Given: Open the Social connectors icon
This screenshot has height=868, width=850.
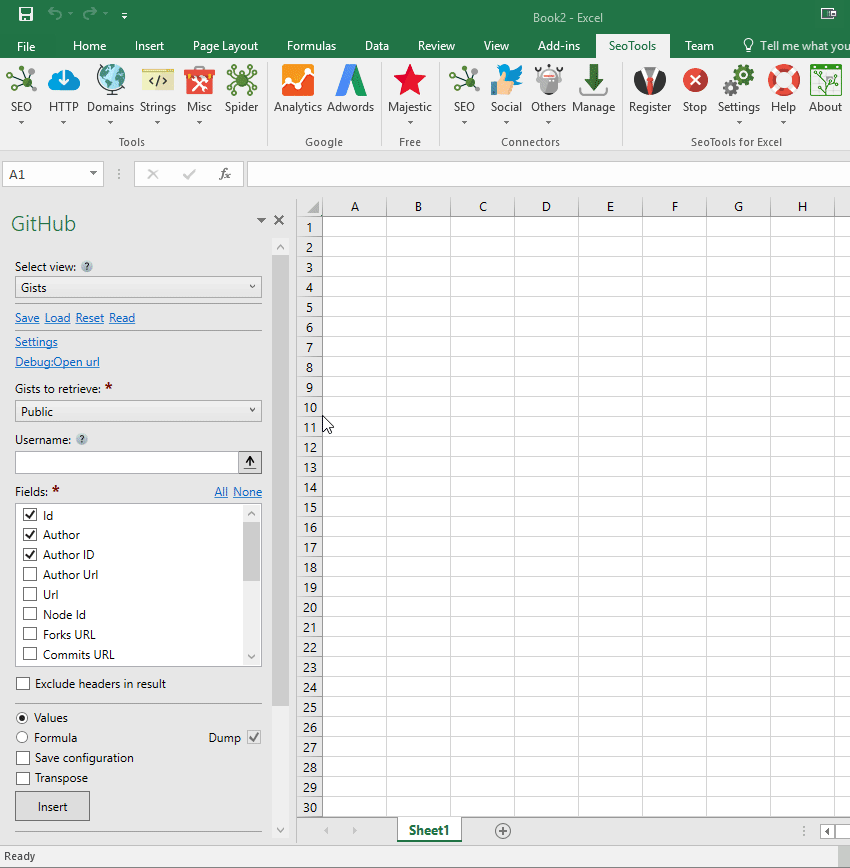Looking at the screenshot, I should point(506,80).
